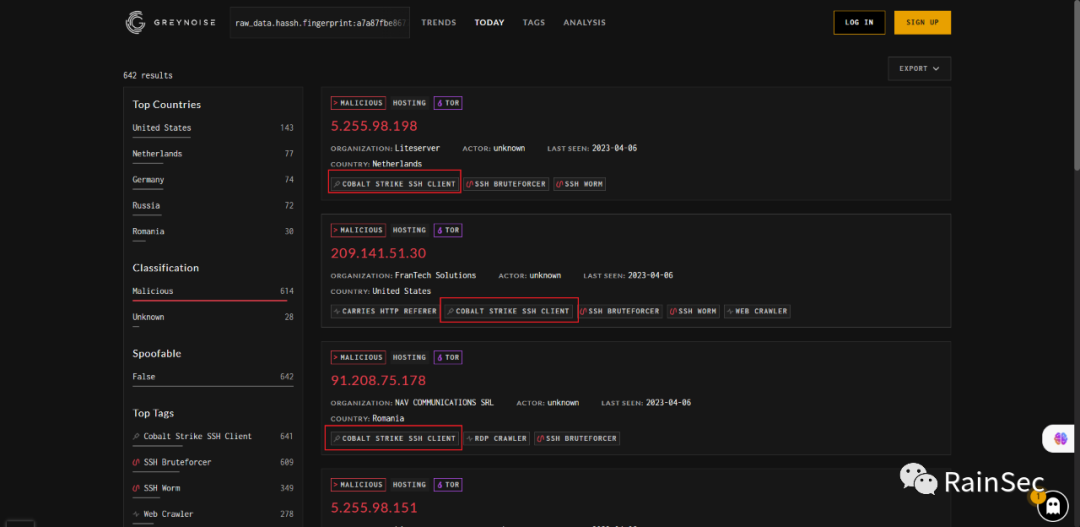Image resolution: width=1080 pixels, height=527 pixels.
Task: Click SSH Worm tag under 209.141.51.30
Action: [x=694, y=311]
